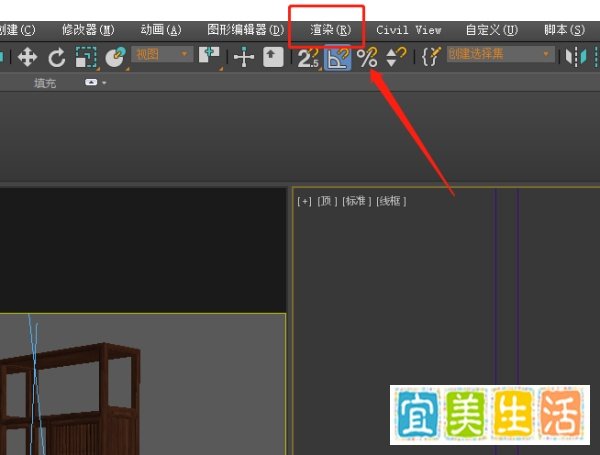The image size is (600, 455).
Task: Toggle Percent Snap button
Action: 367,57
